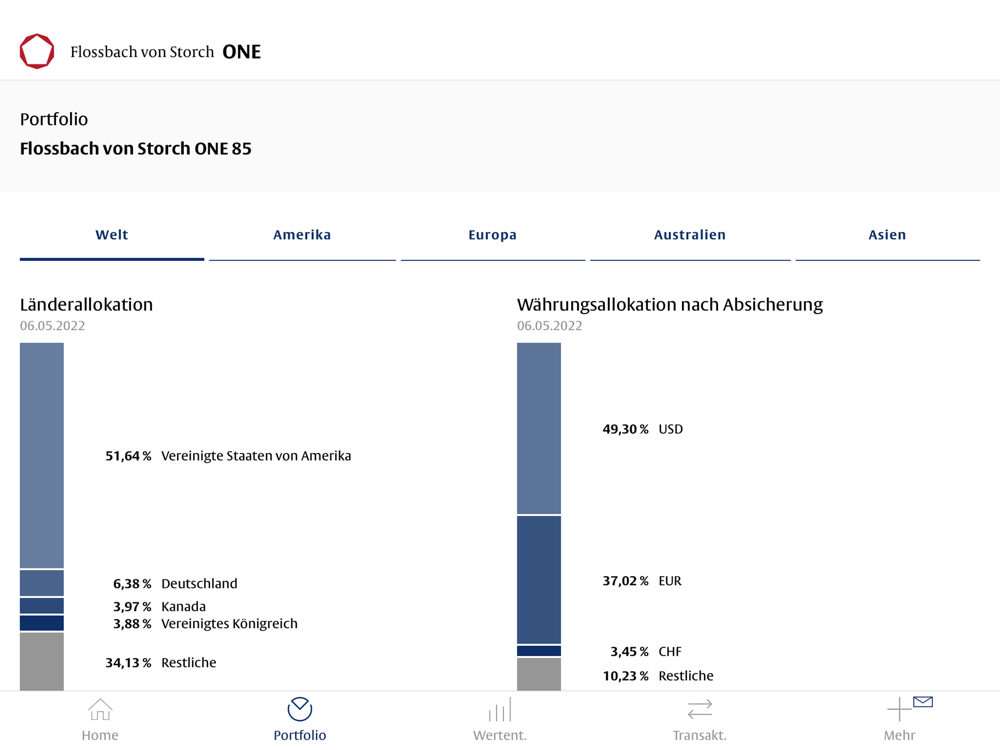The width and height of the screenshot is (1000, 750).
Task: Select '3,97 % Kanada' label
Action: coord(159,607)
